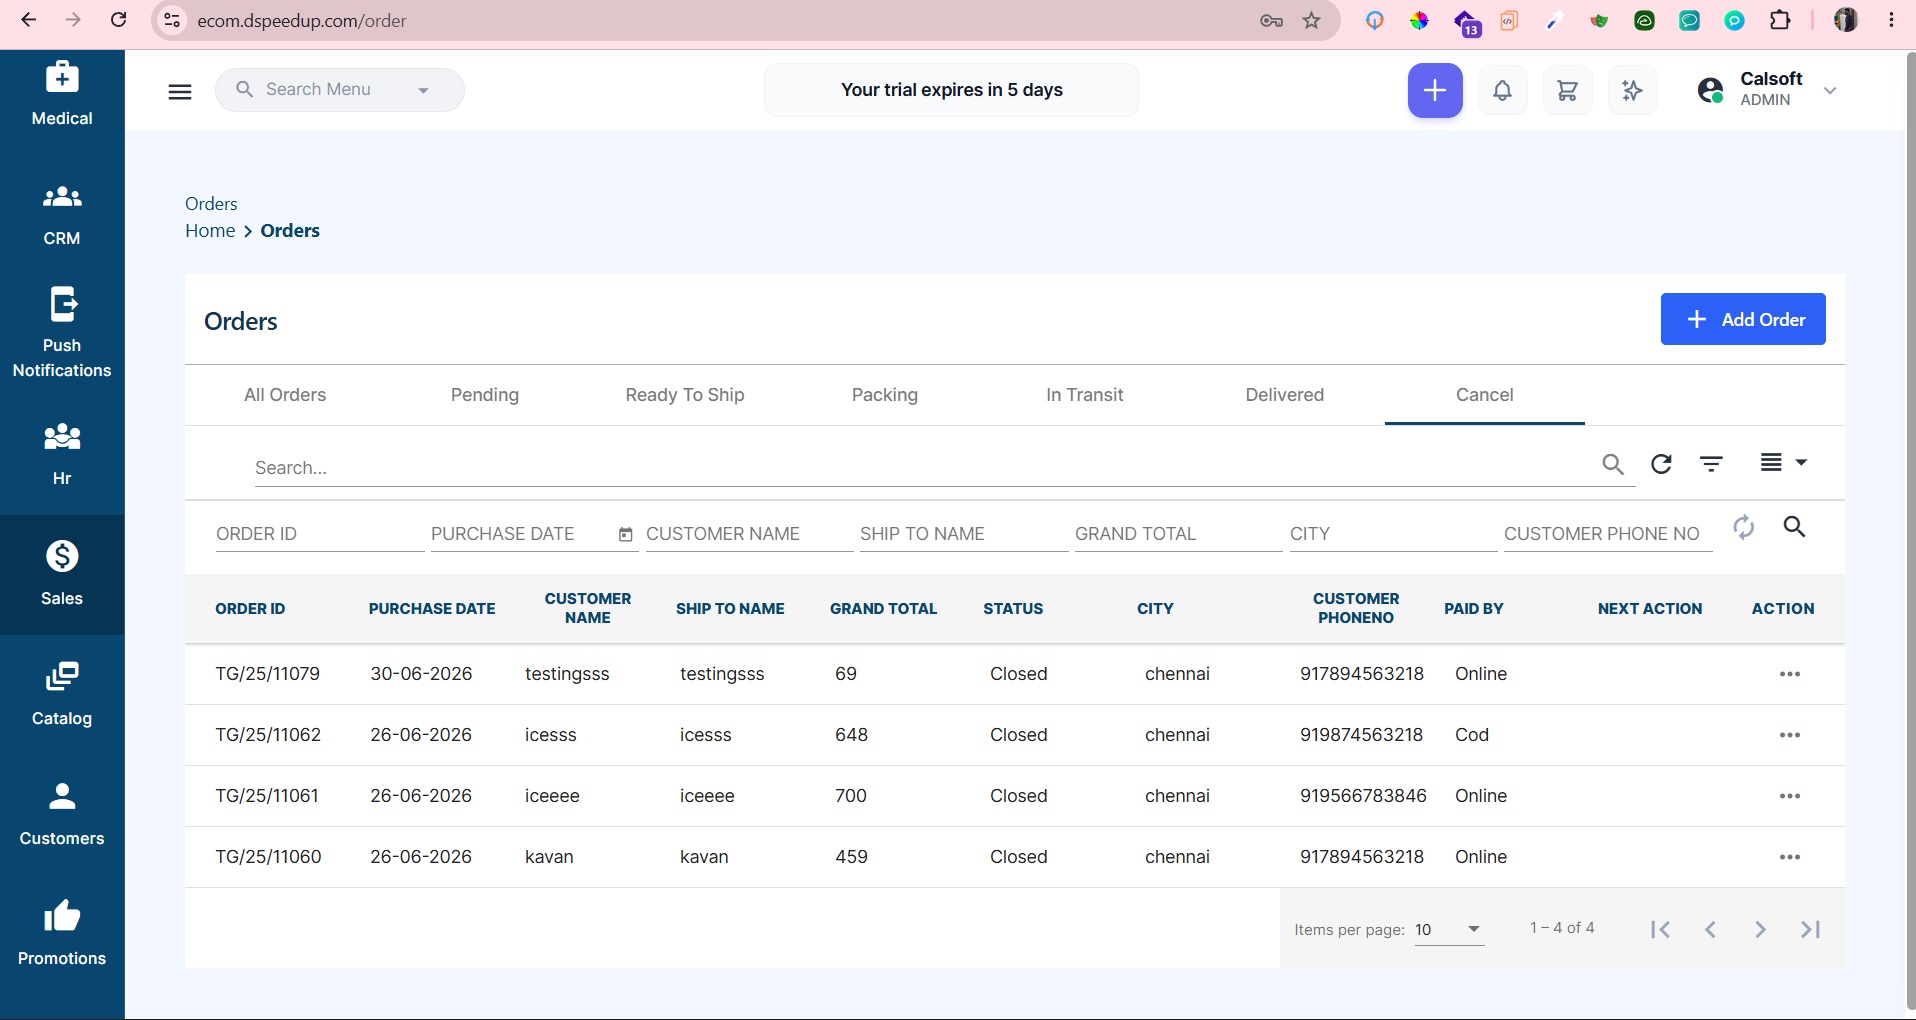The width and height of the screenshot is (1916, 1020).
Task: Open purchase date calendar picker
Action: tap(626, 535)
